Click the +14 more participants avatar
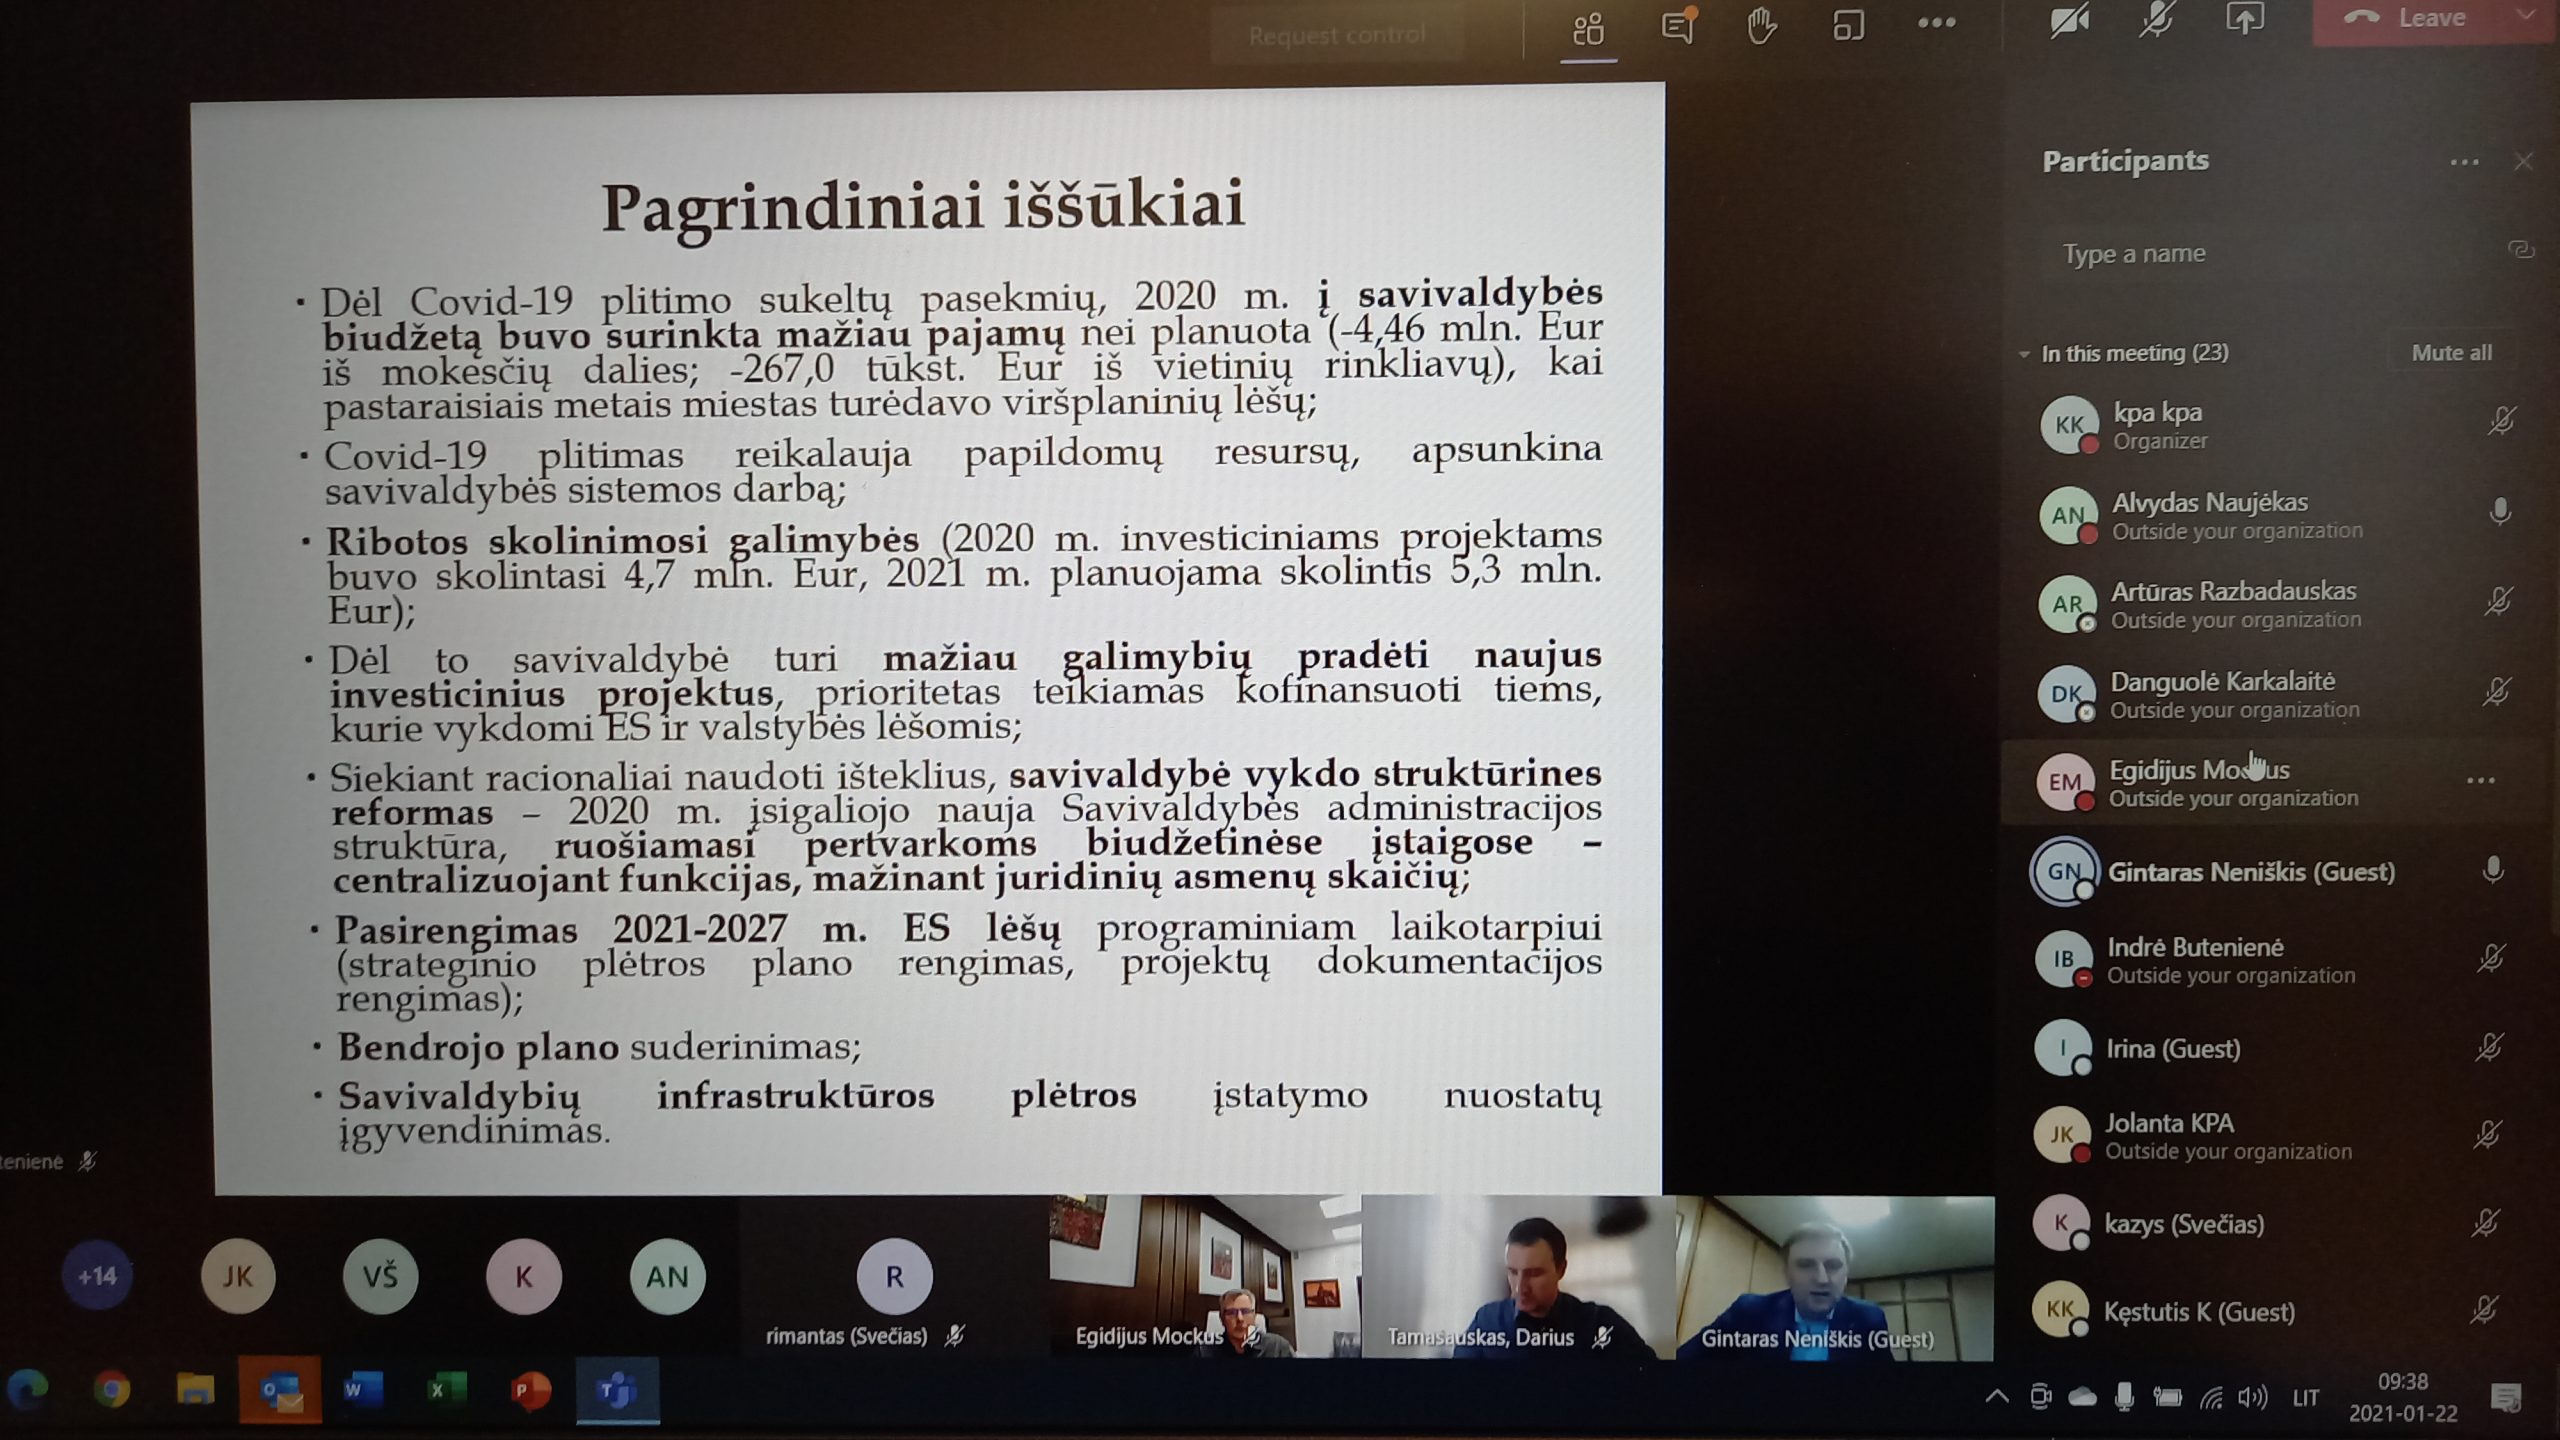 coord(97,1276)
